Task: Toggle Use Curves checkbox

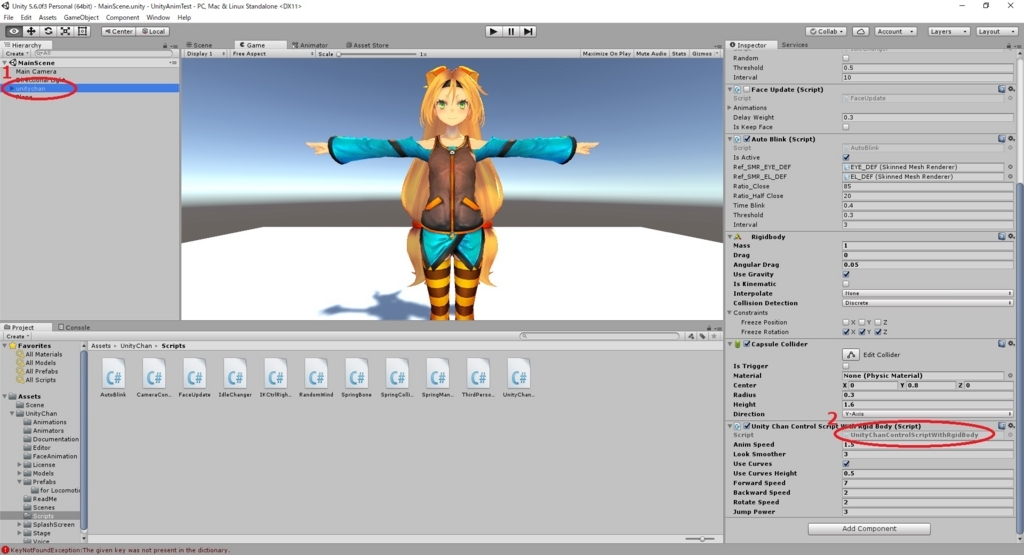Action: click(x=846, y=464)
